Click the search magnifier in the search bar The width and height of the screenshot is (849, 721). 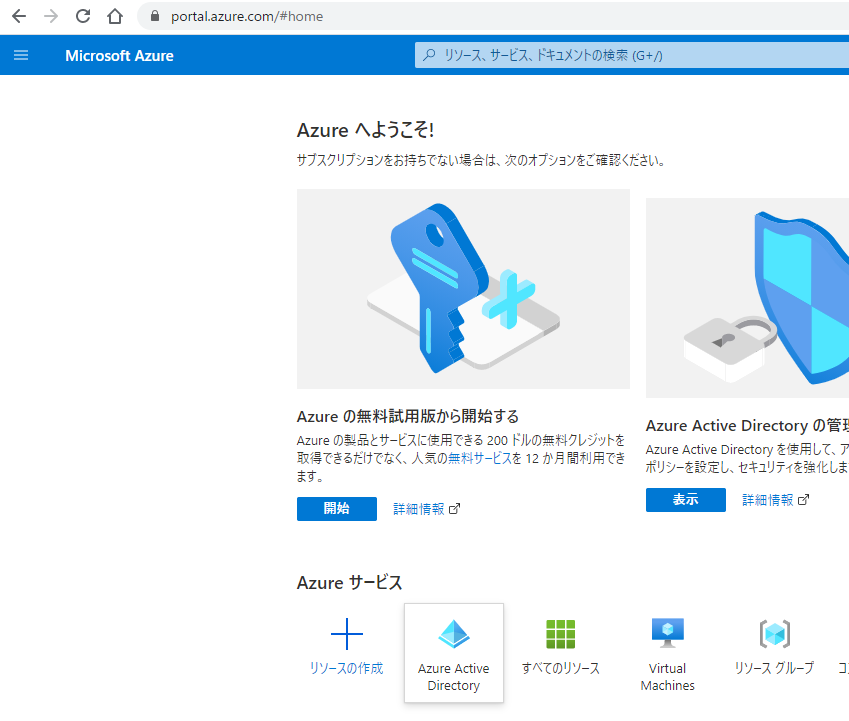point(428,55)
